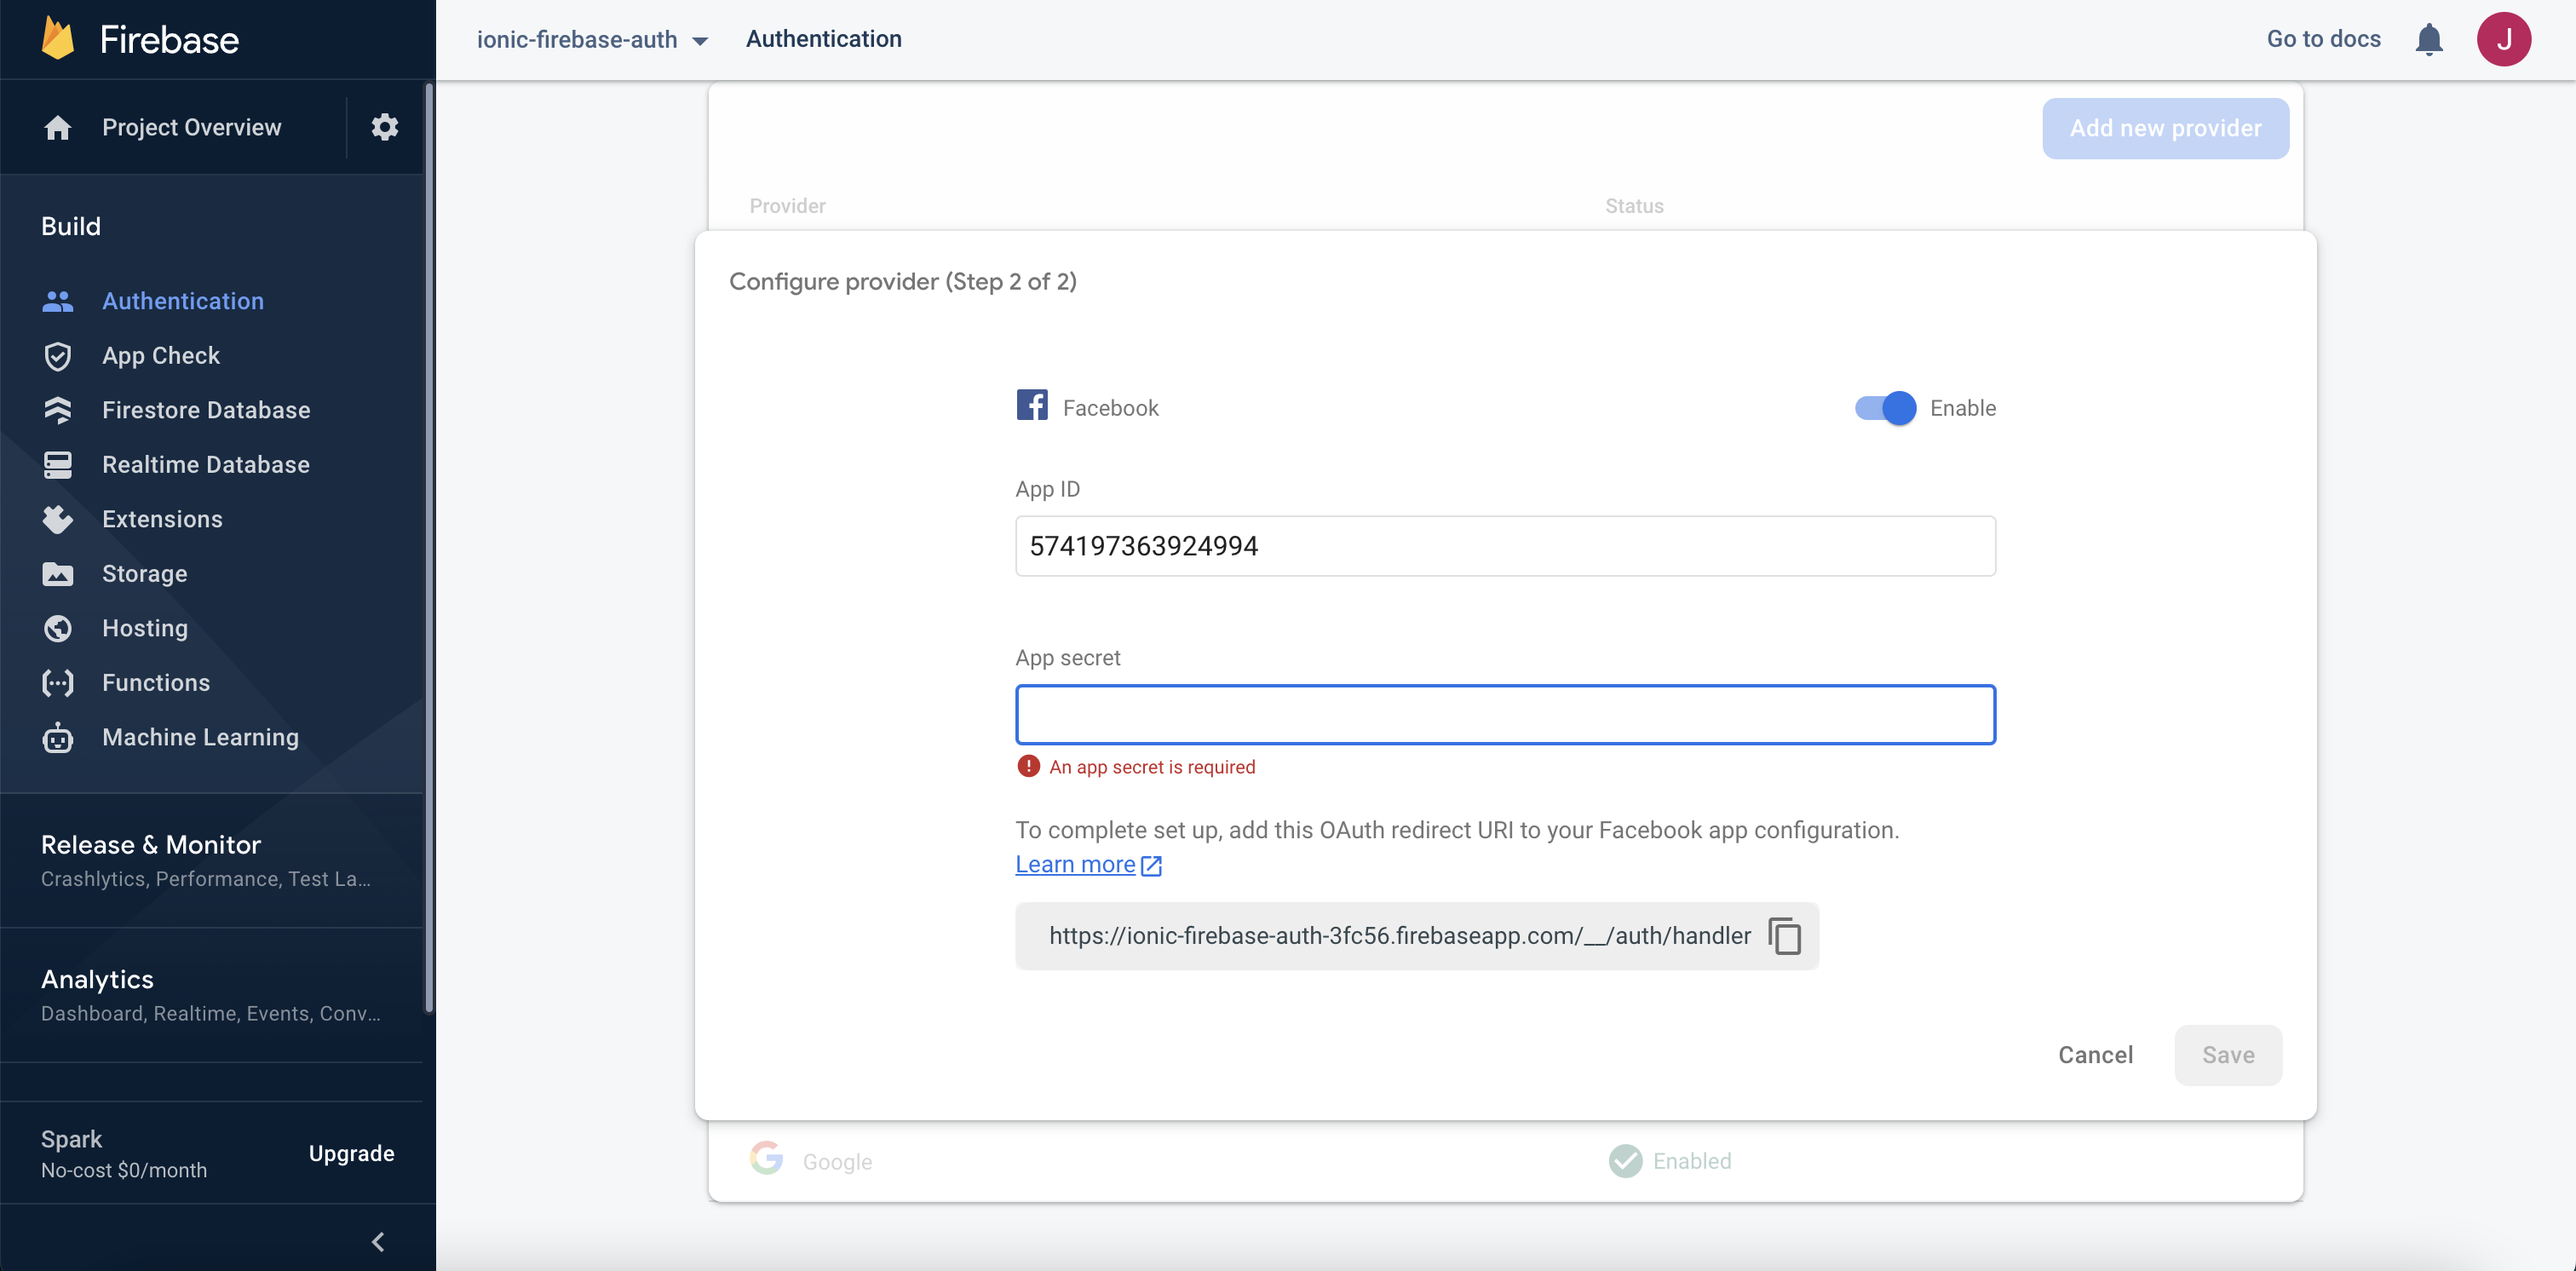The image size is (2576, 1271).
Task: Click Add new provider button
Action: (x=2165, y=128)
